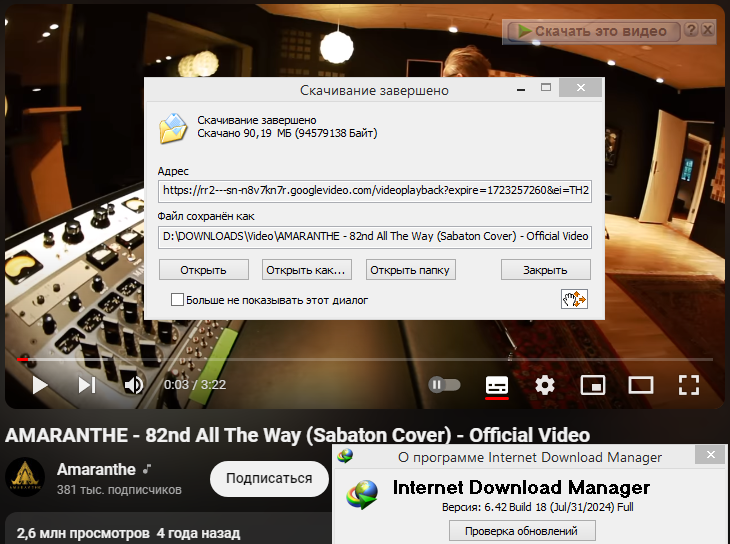Open help on IDM download panel

tap(691, 30)
